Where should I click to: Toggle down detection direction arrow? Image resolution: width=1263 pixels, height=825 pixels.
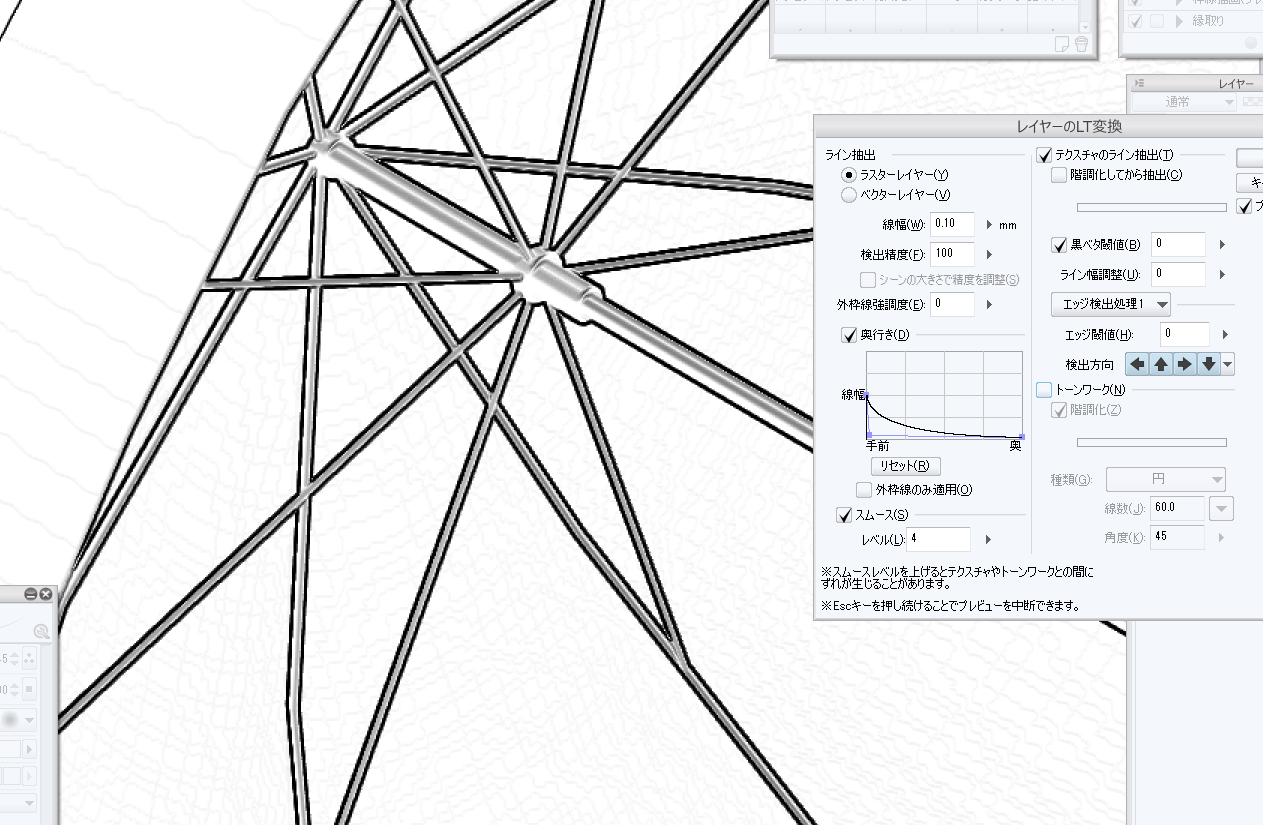pos(1209,364)
